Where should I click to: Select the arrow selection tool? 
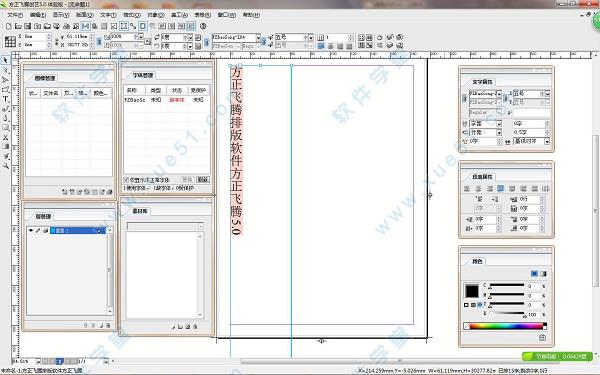point(5,60)
